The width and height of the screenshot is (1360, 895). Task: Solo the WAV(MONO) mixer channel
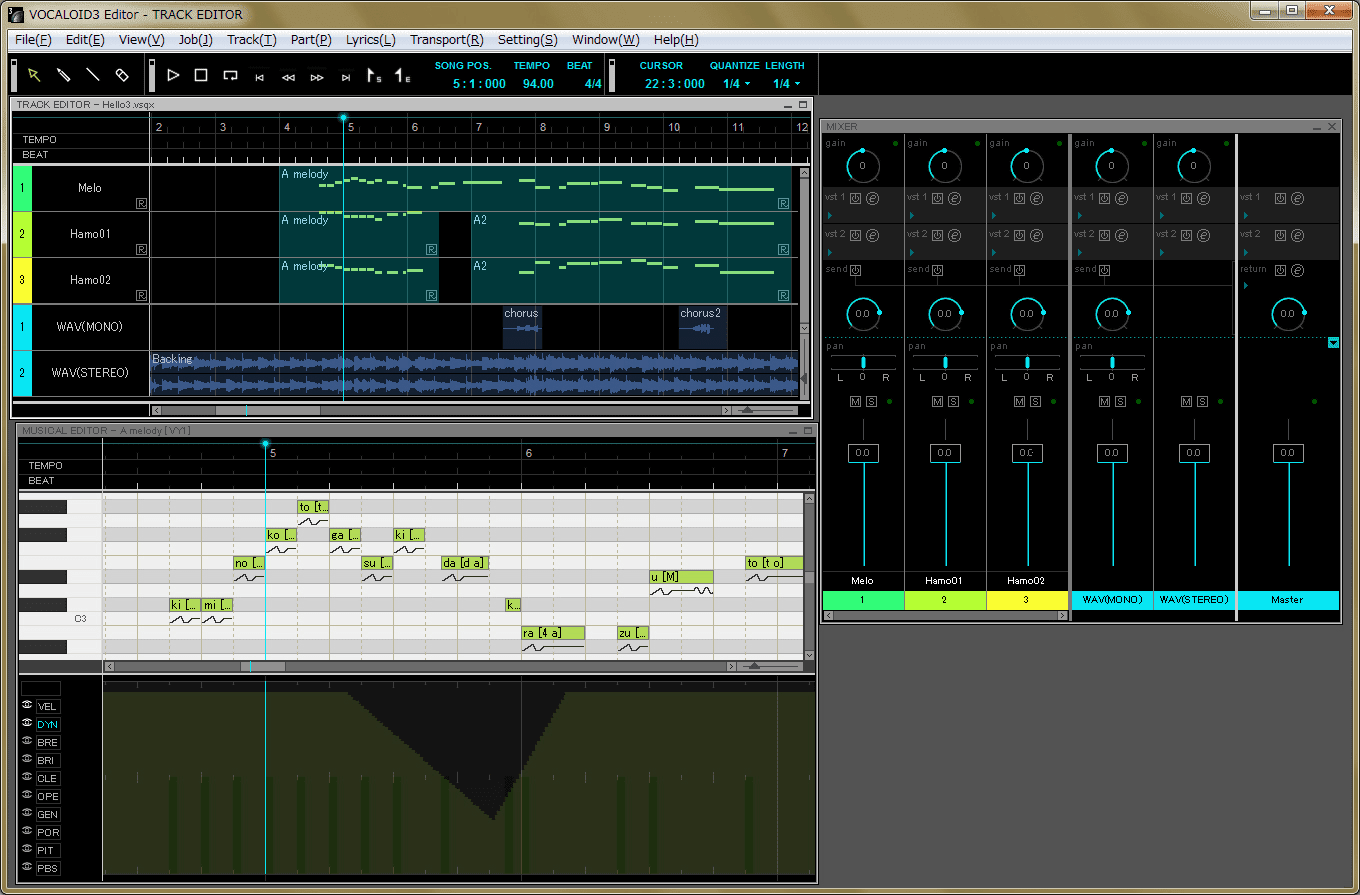[x=1120, y=402]
